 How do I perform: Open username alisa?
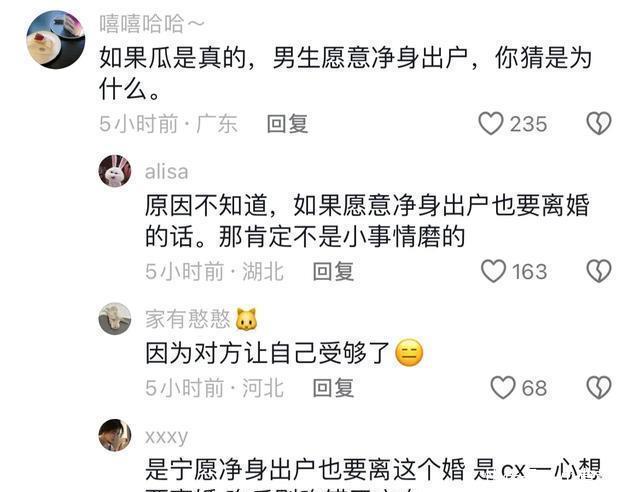pyautogui.click(x=167, y=171)
